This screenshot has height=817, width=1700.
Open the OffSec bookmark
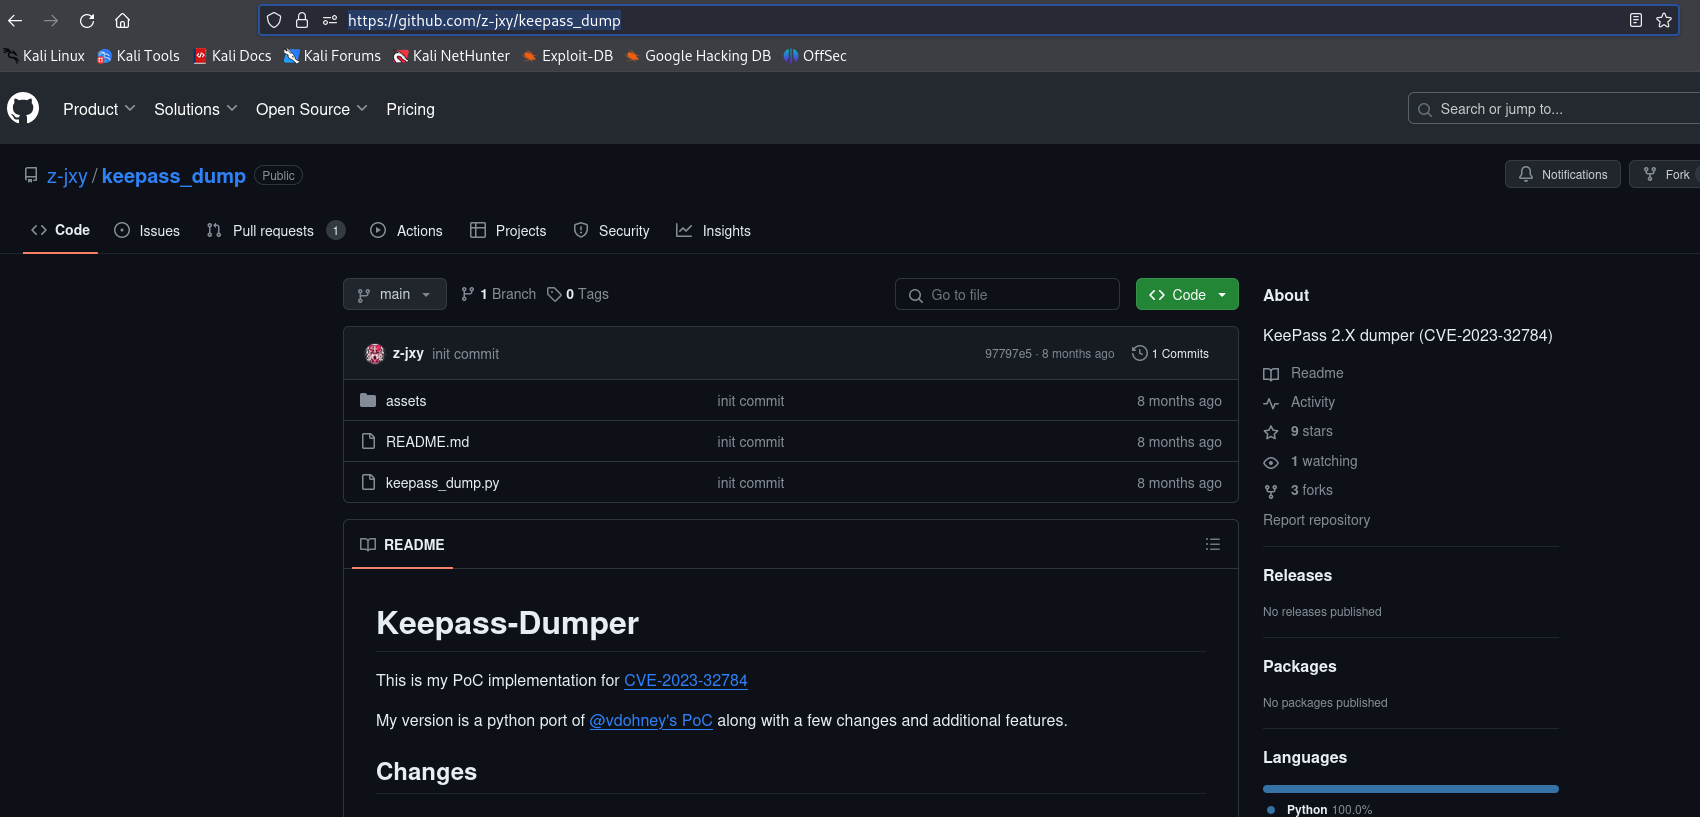pyautogui.click(x=815, y=56)
